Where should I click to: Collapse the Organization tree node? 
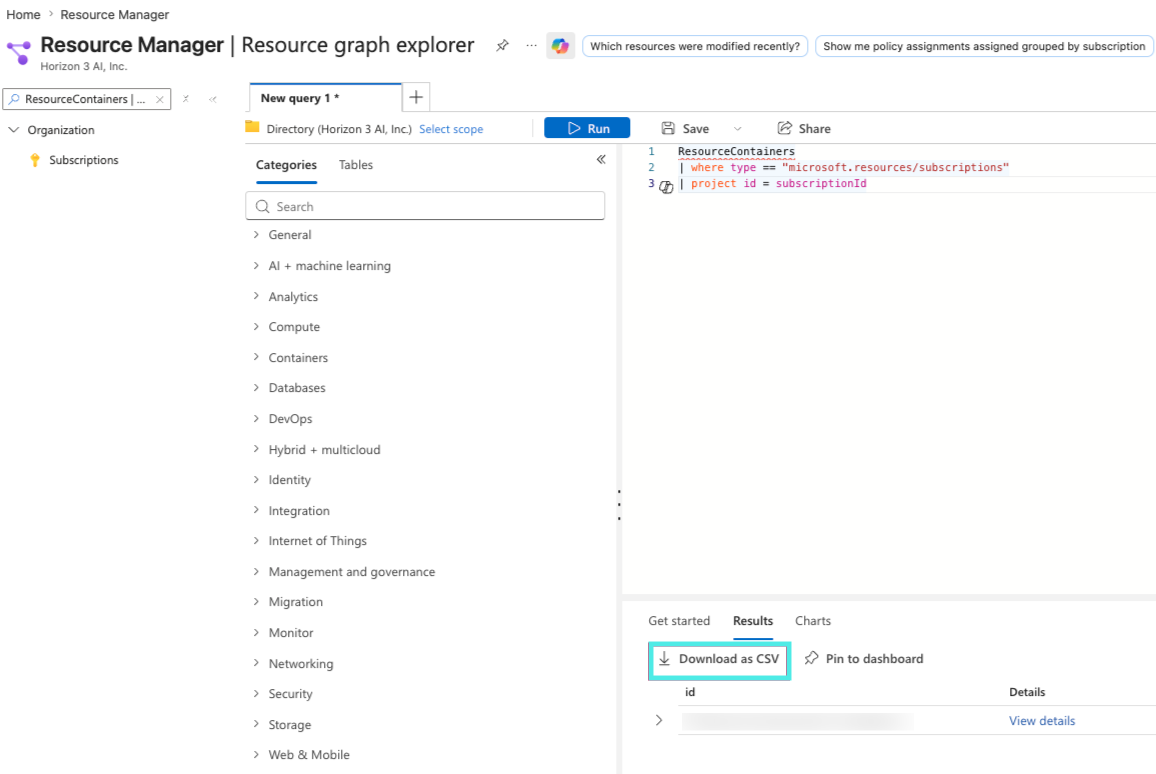point(13,130)
